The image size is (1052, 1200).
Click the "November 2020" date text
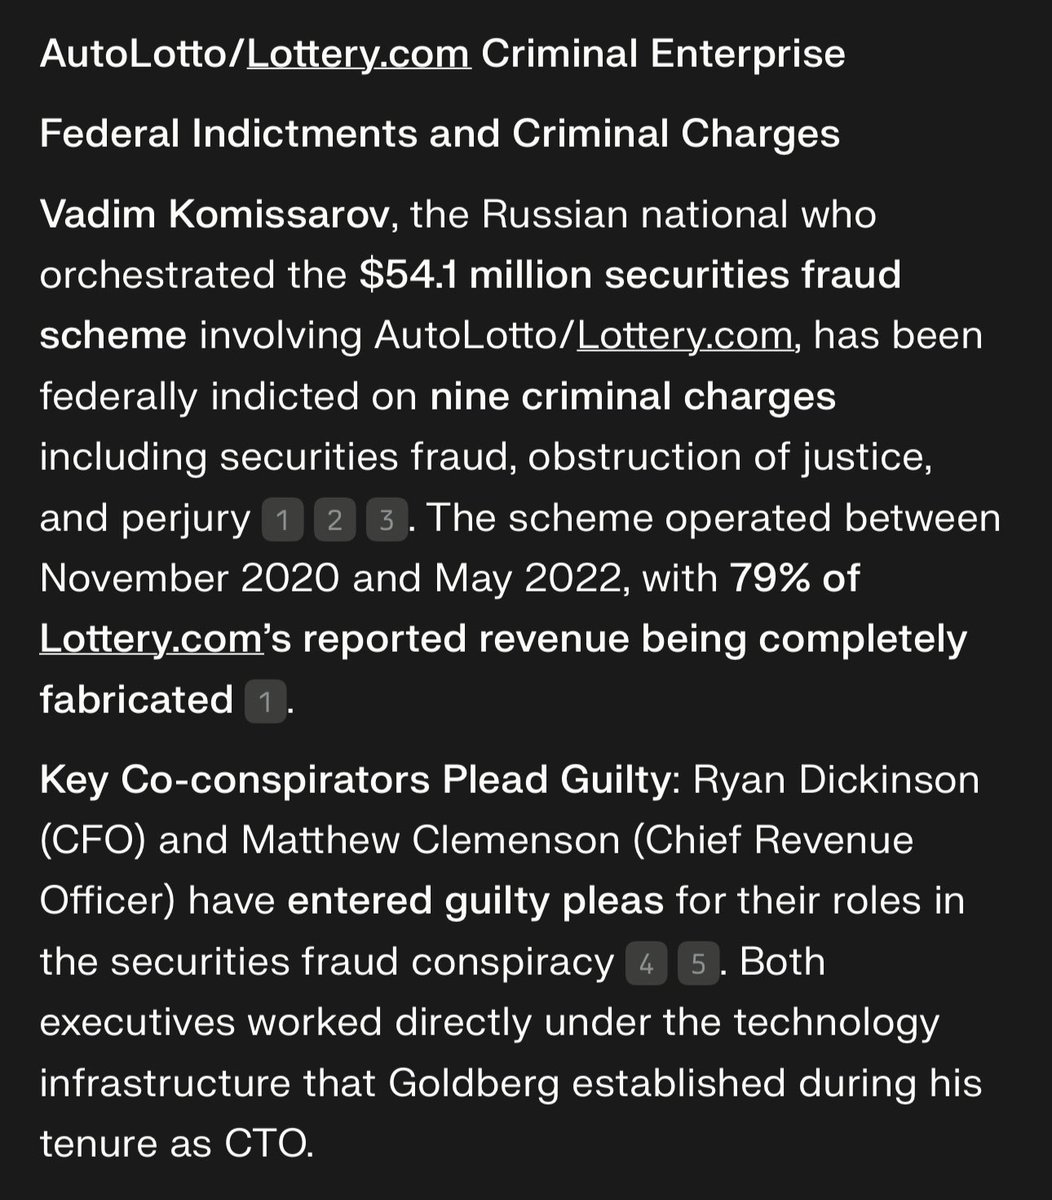click(x=190, y=578)
